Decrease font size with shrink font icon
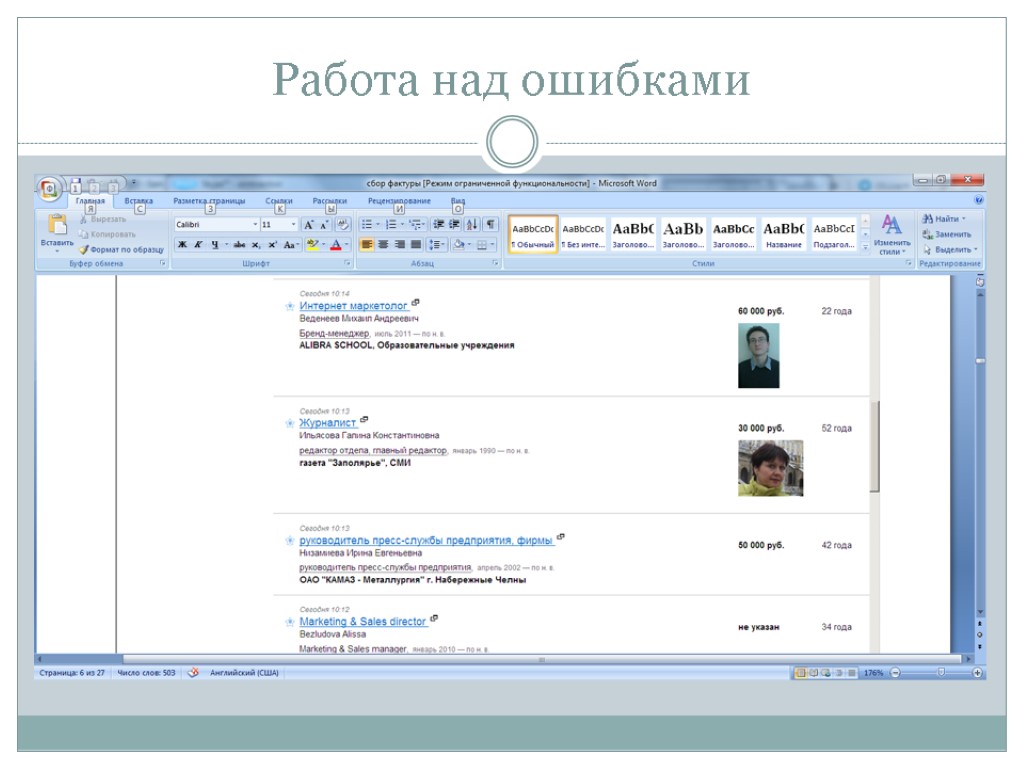Screen dimensions: 1024x768 click(324, 225)
